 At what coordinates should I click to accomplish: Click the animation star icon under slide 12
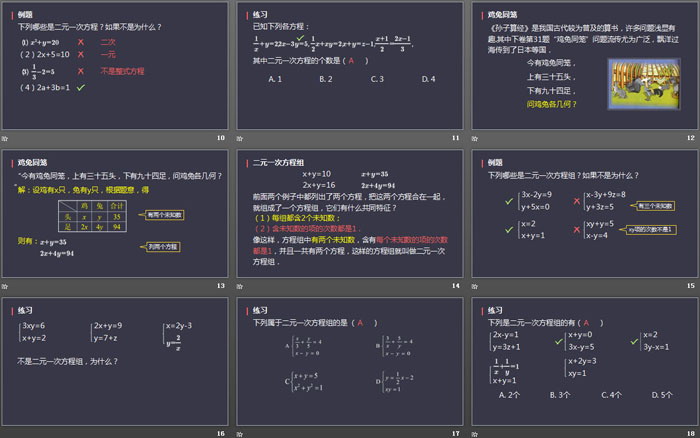[x=475, y=138]
